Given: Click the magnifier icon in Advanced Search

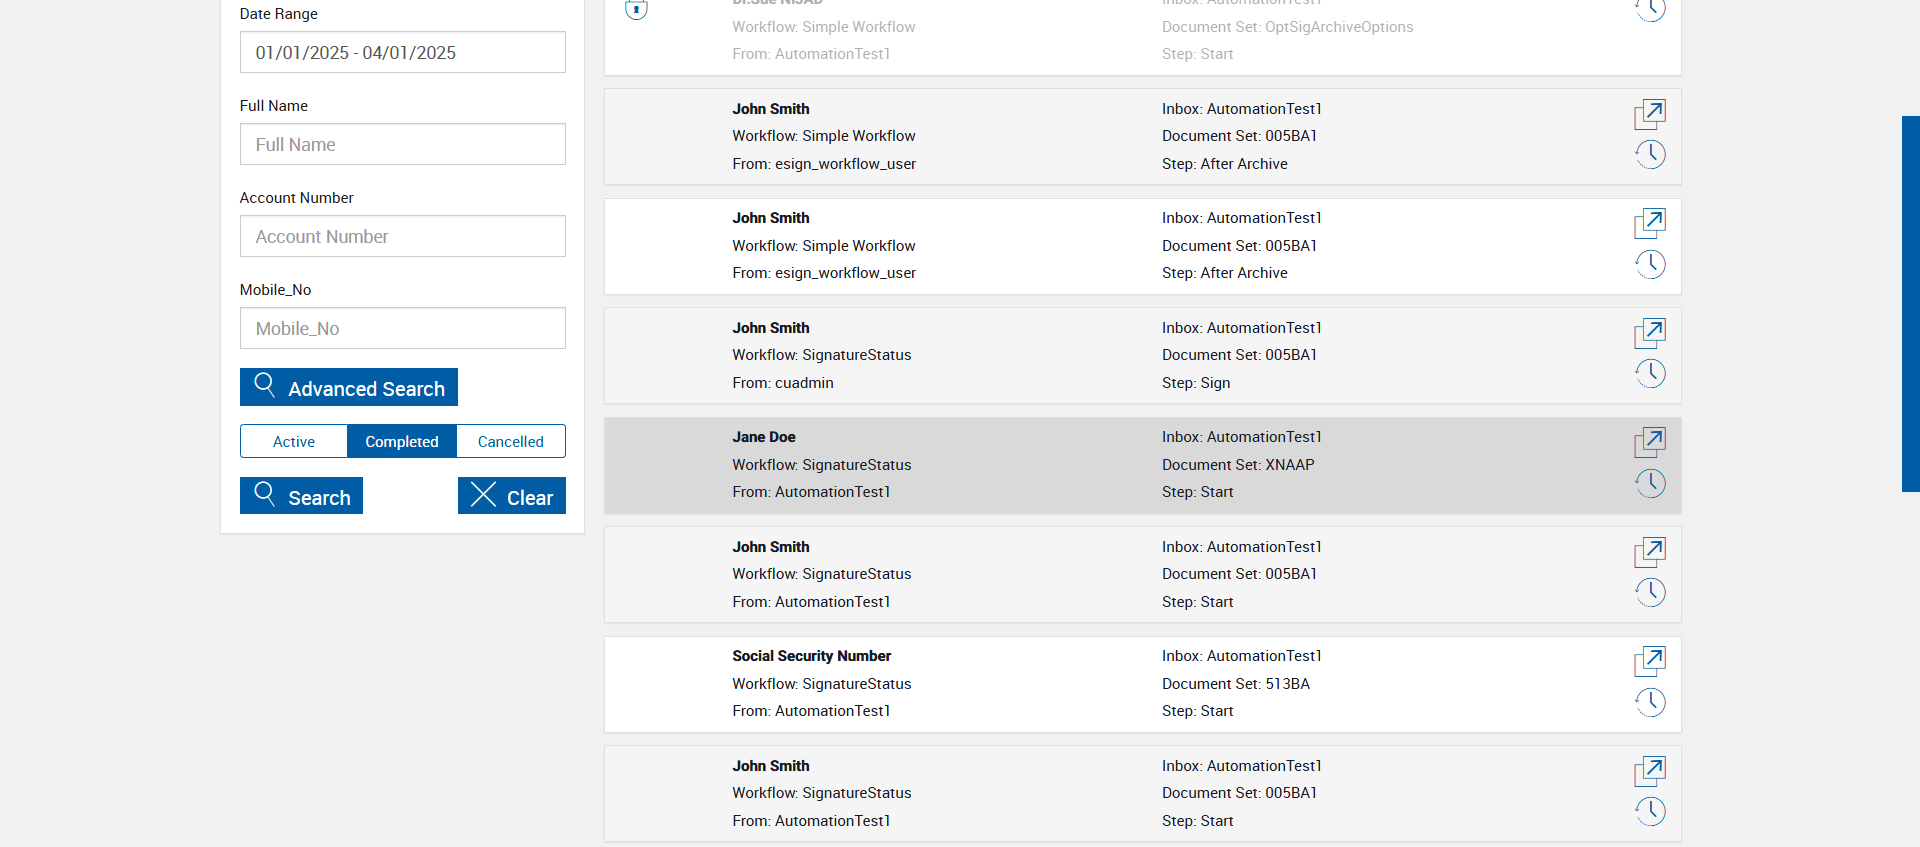Looking at the screenshot, I should (265, 385).
